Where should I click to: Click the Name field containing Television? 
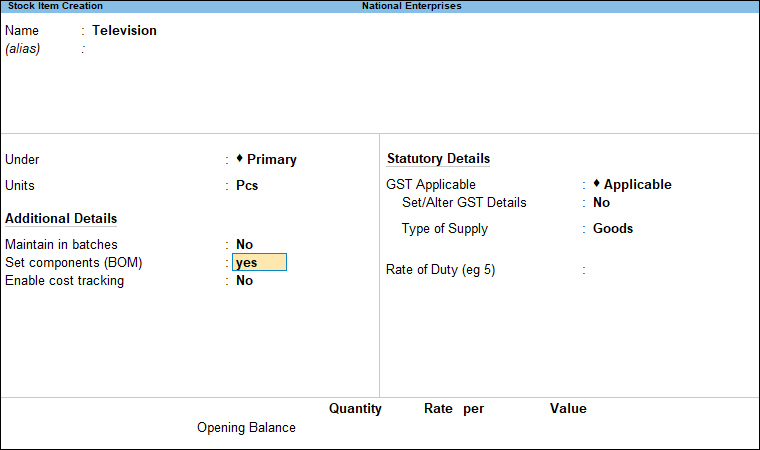(124, 31)
